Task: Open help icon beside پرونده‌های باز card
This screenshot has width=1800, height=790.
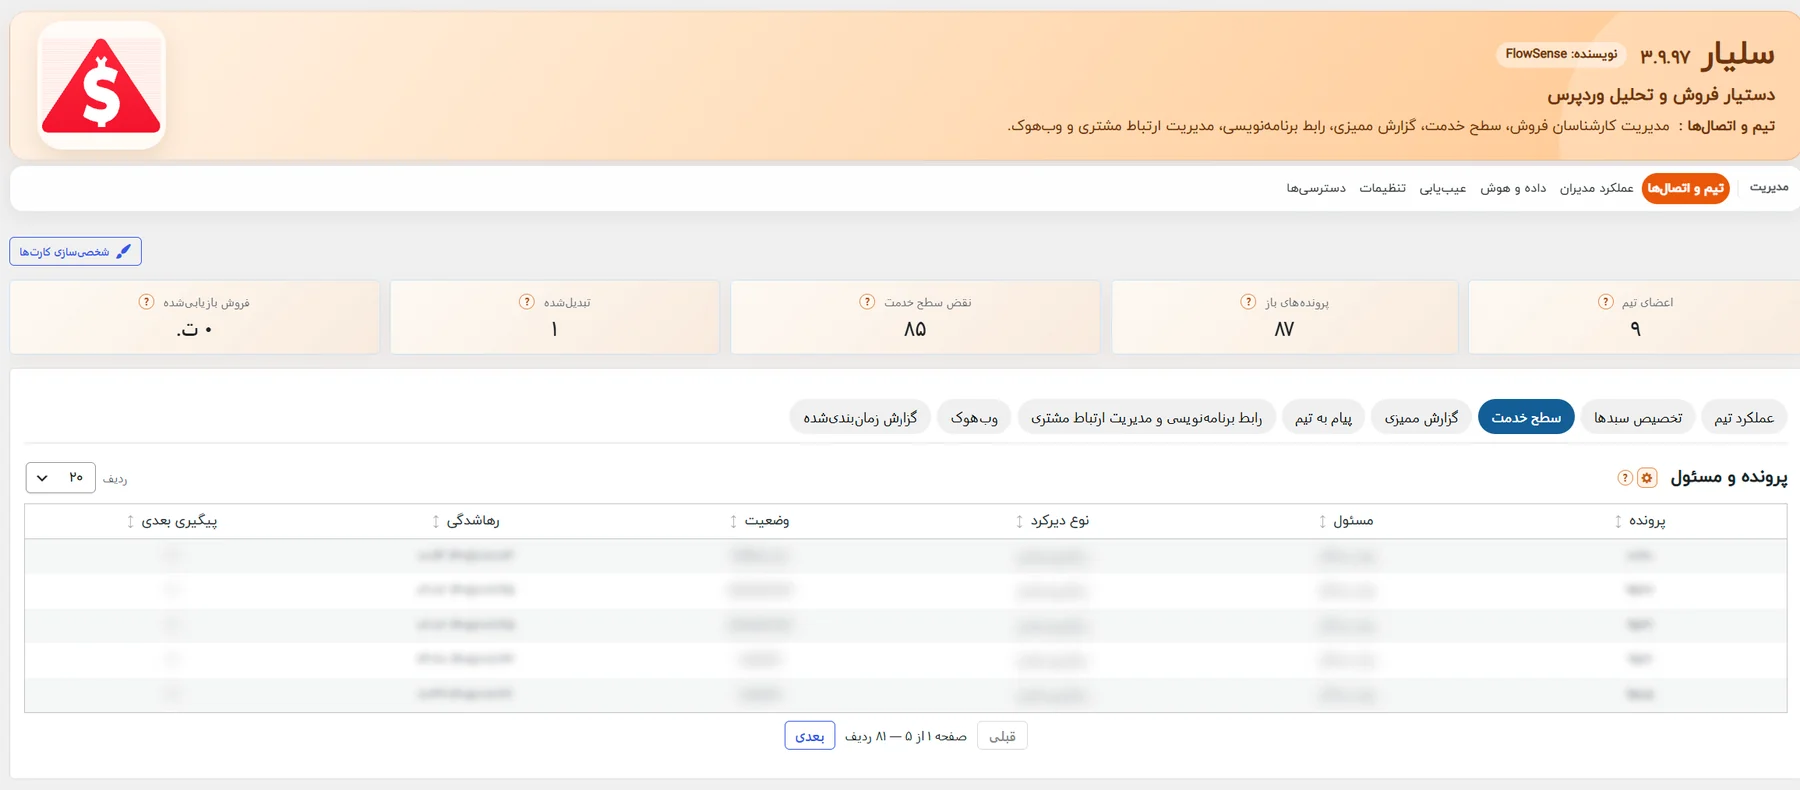Action: [x=1248, y=302]
